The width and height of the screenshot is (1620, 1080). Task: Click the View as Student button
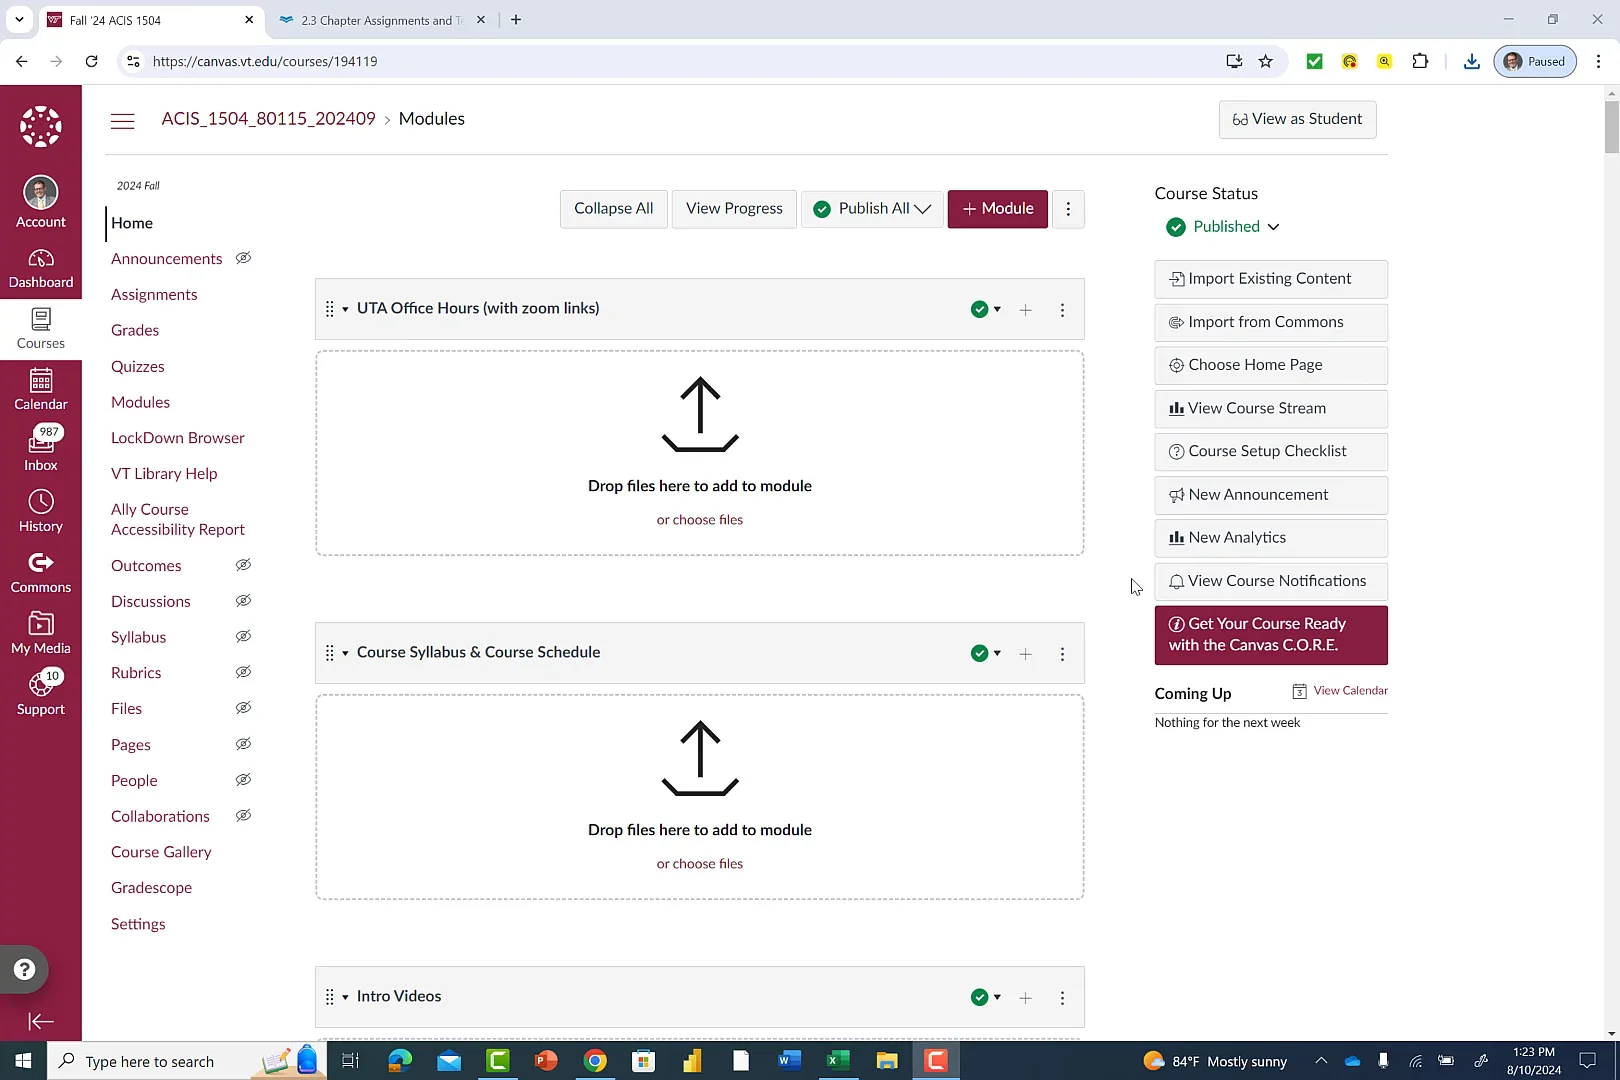[x=1297, y=119]
